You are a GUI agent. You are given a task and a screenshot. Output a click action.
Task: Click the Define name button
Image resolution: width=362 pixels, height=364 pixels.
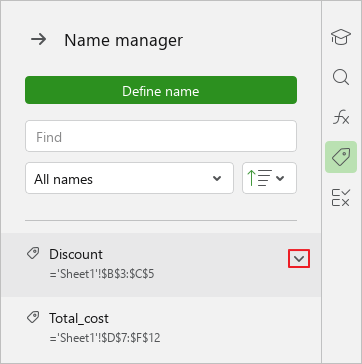(x=161, y=90)
